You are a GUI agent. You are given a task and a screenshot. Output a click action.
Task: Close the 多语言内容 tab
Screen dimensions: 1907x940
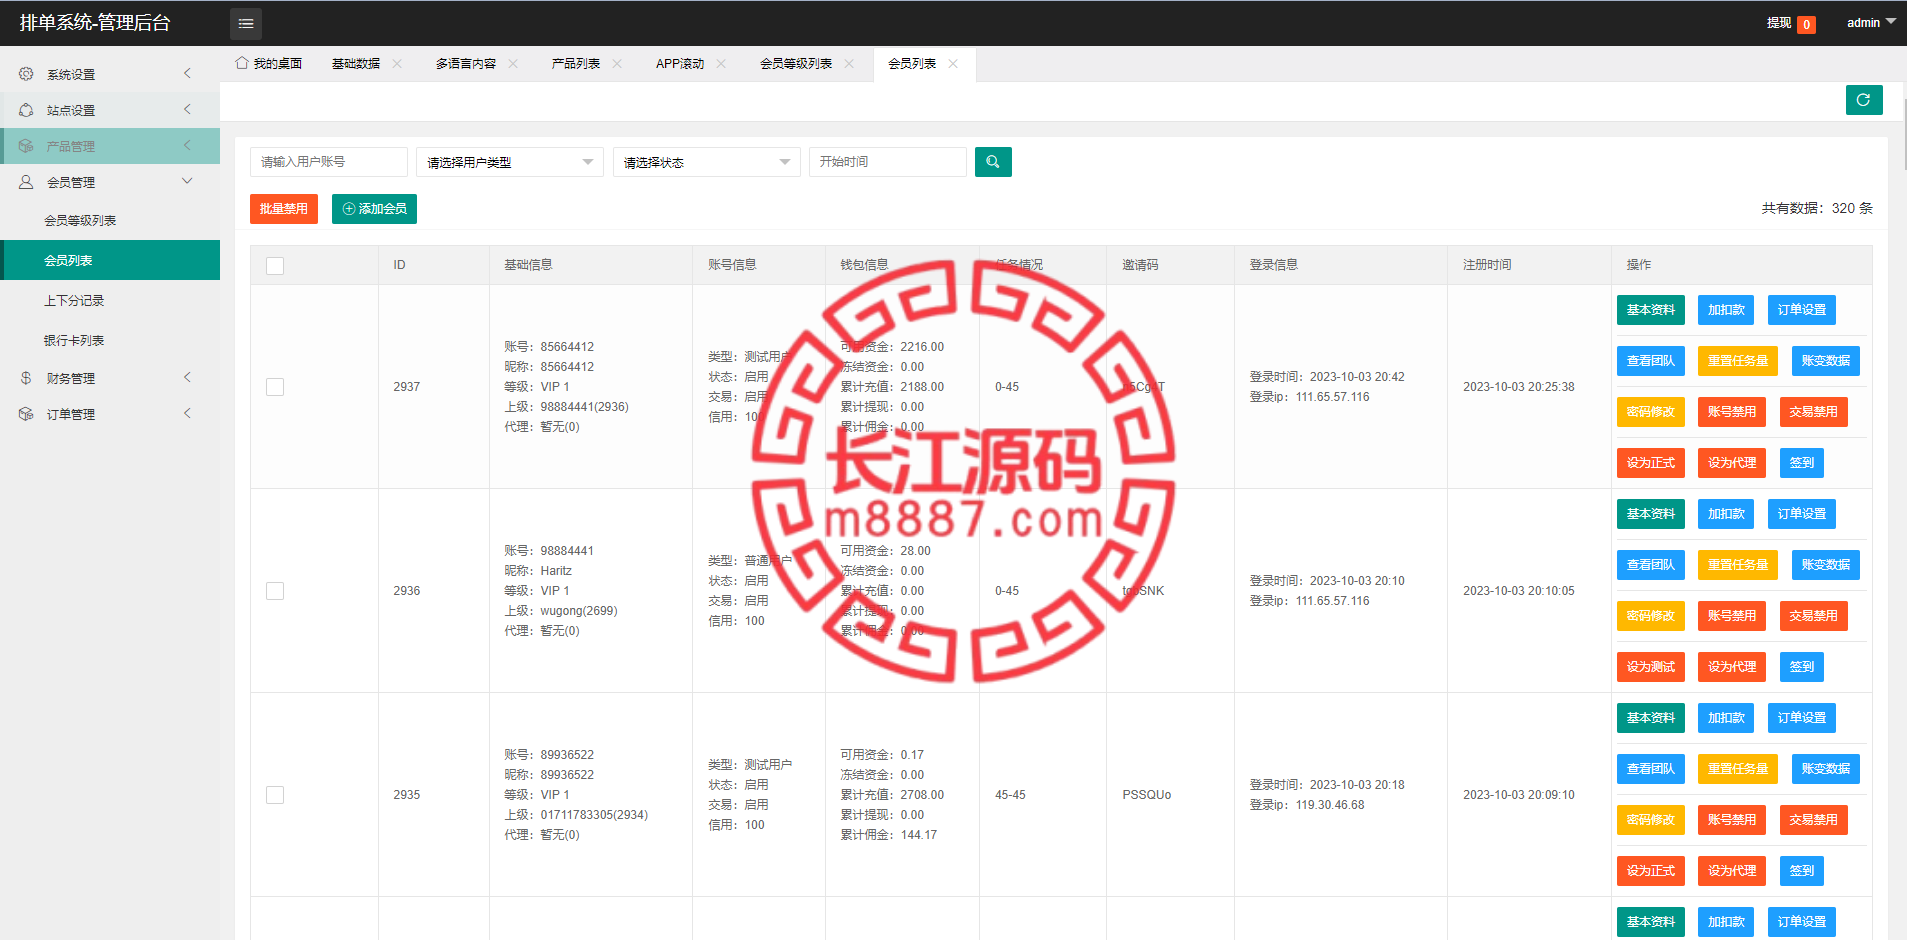tap(513, 63)
